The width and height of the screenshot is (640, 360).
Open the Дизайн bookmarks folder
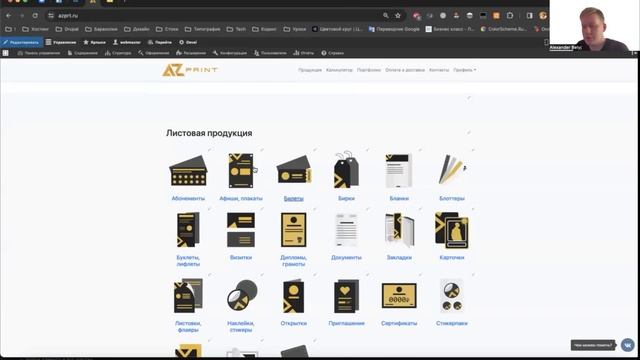(x=137, y=29)
